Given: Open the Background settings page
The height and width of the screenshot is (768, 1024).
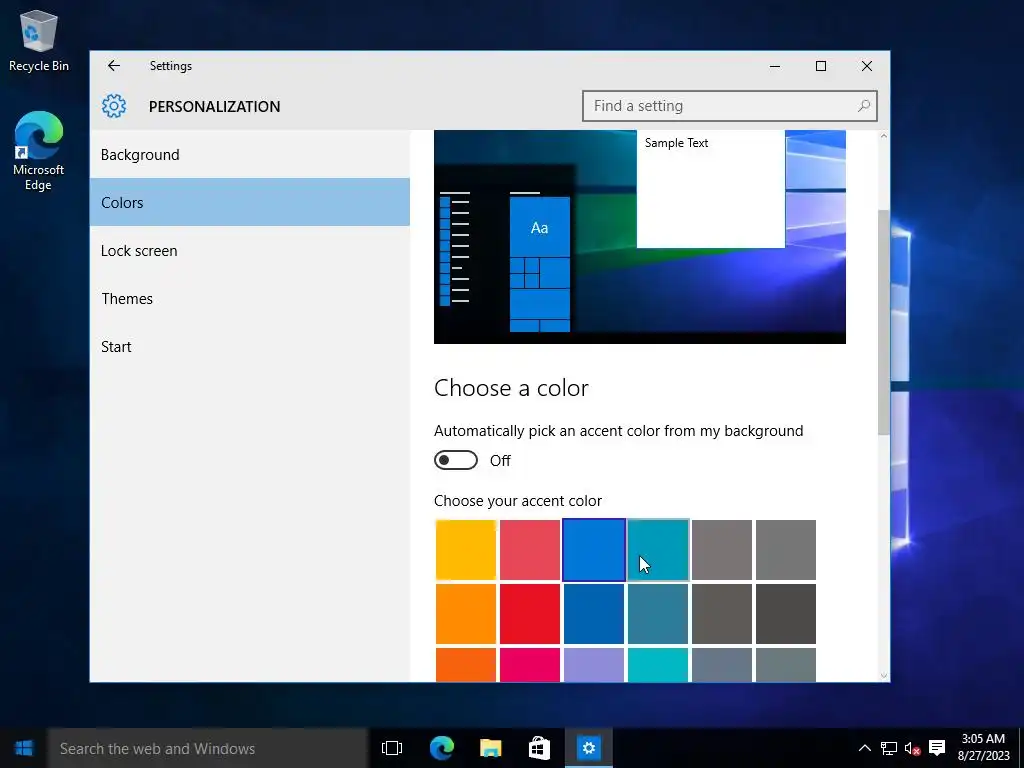Looking at the screenshot, I should (249, 155).
